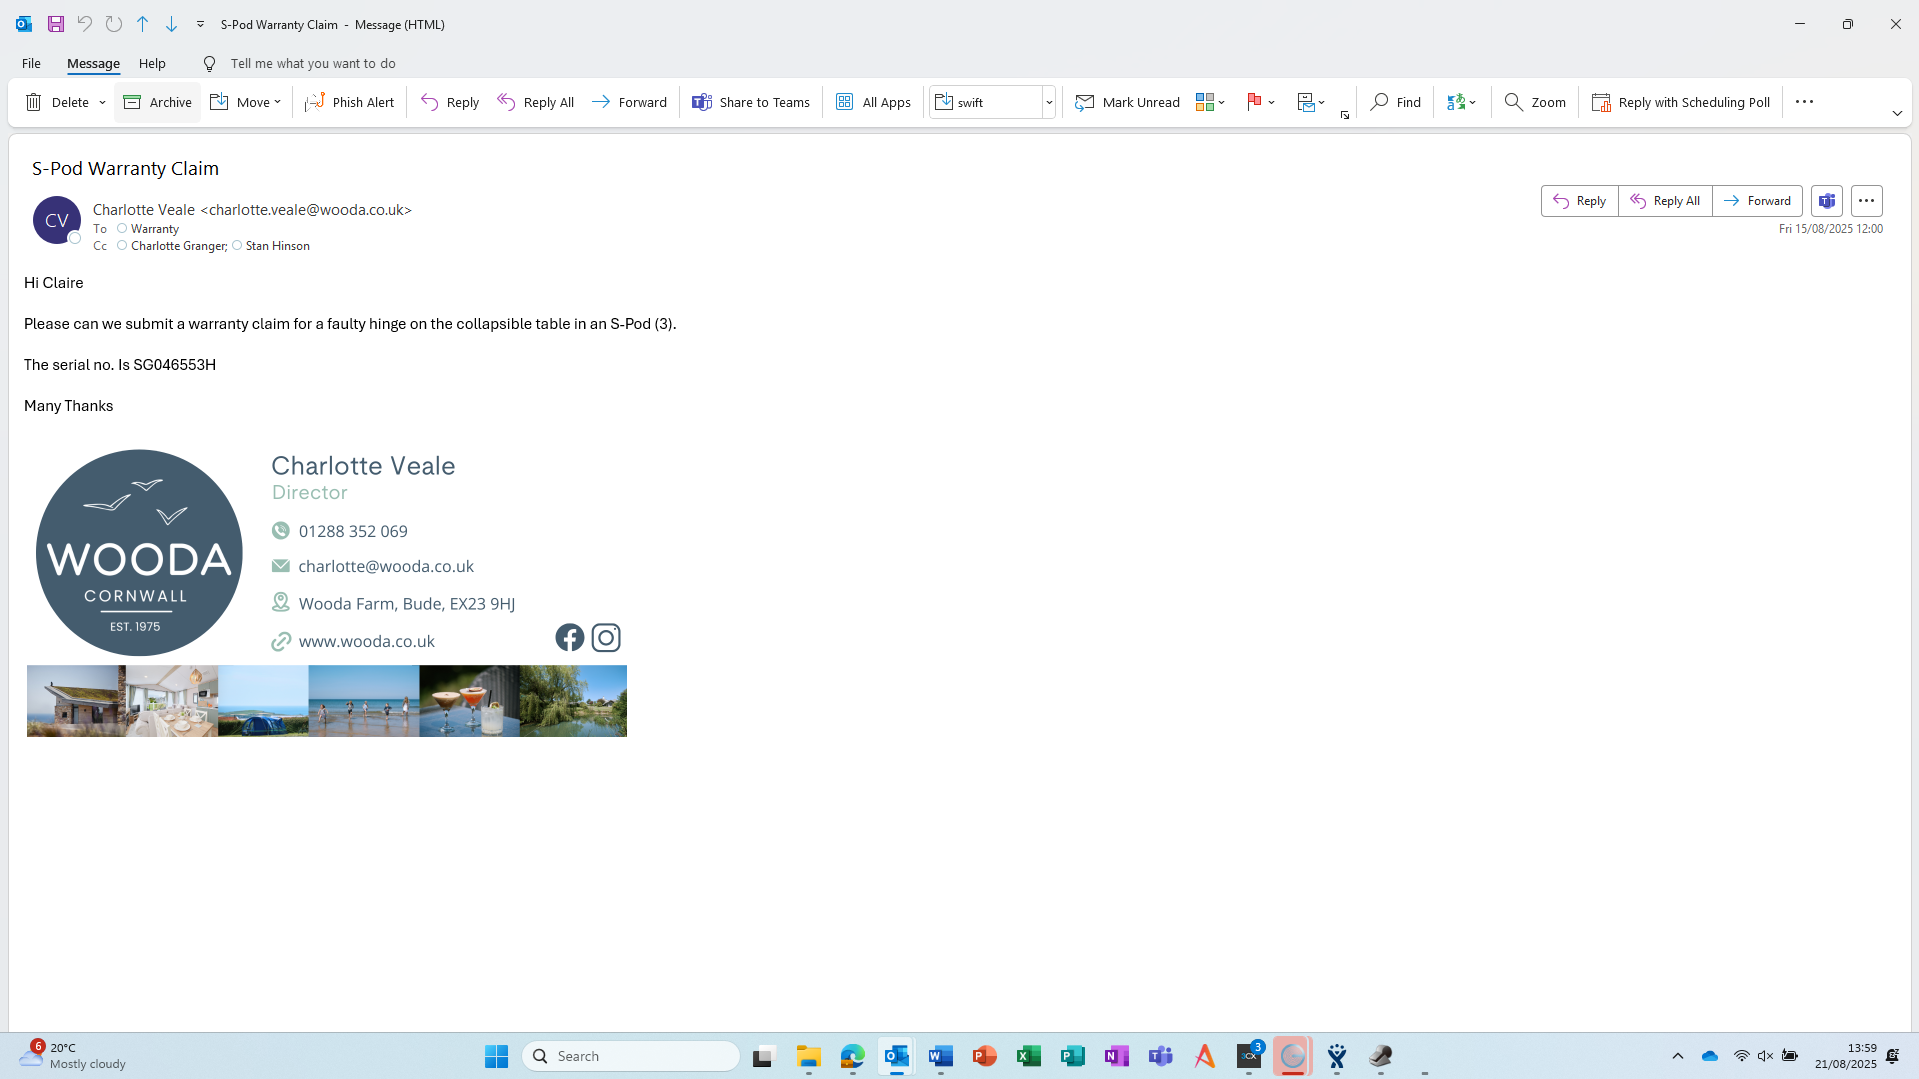Open OneNote from the taskbar
This screenshot has width=1919, height=1079.
pos(1116,1056)
